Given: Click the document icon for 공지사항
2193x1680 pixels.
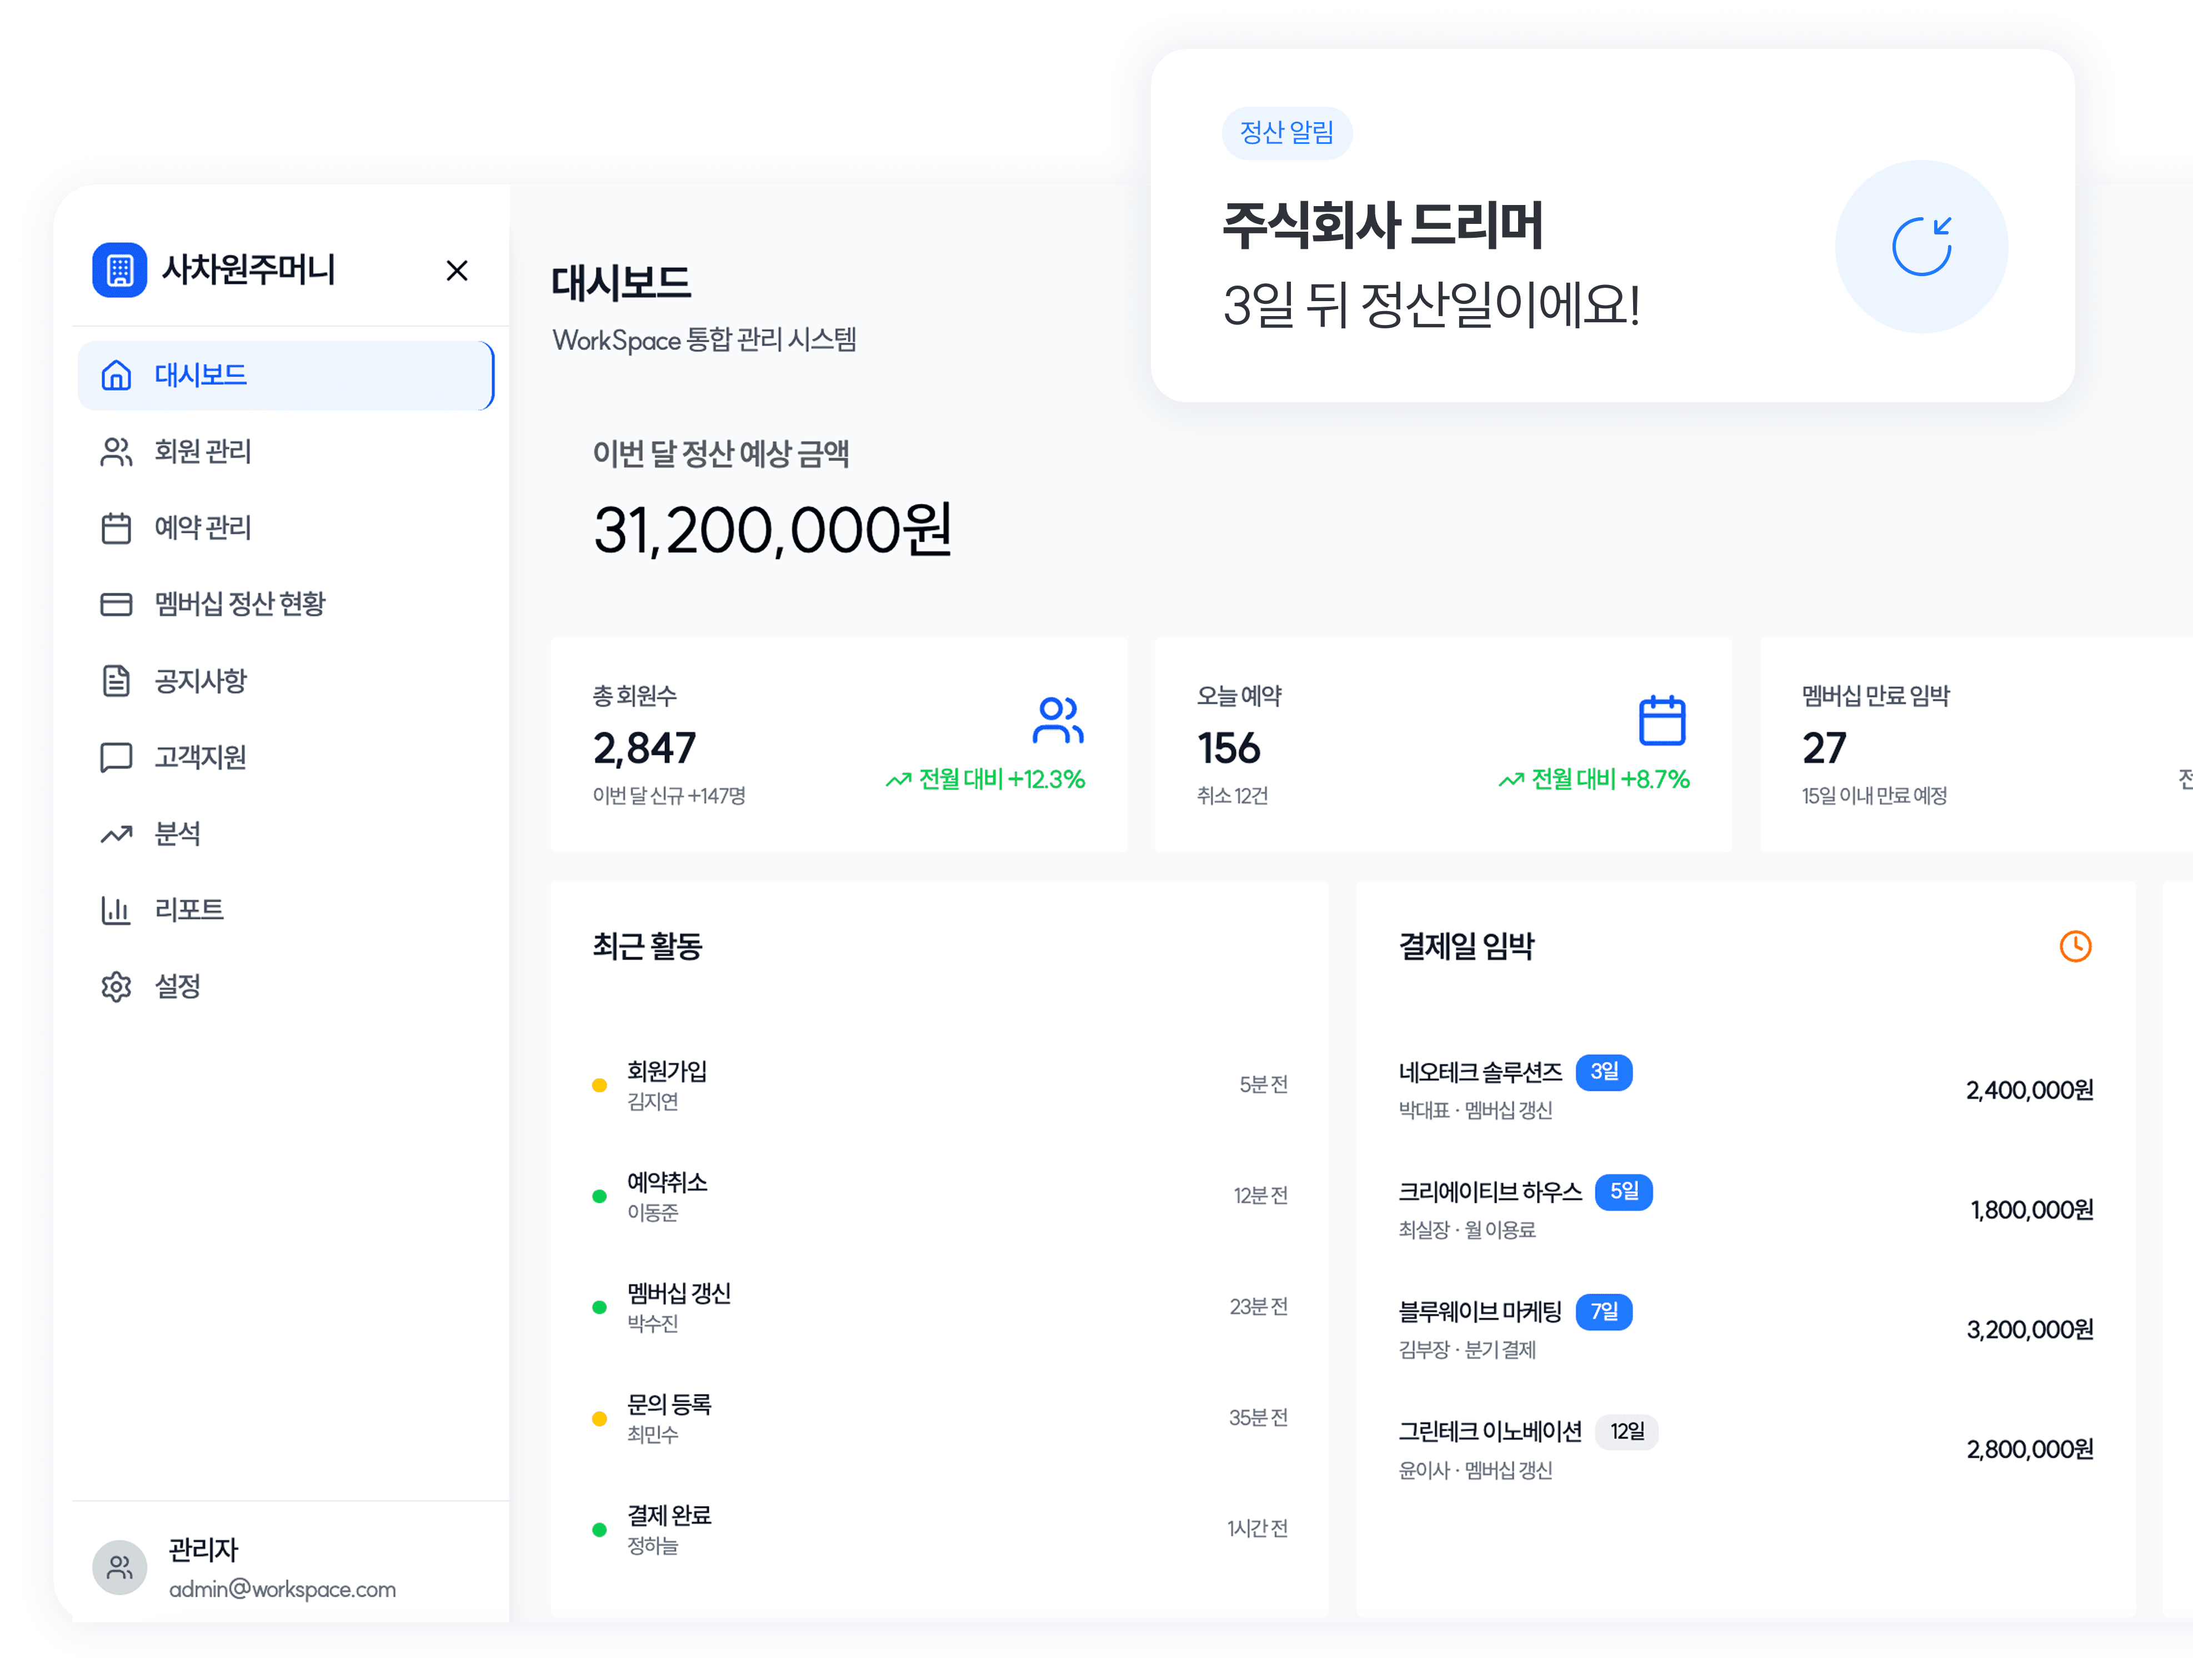Looking at the screenshot, I should click(x=116, y=681).
